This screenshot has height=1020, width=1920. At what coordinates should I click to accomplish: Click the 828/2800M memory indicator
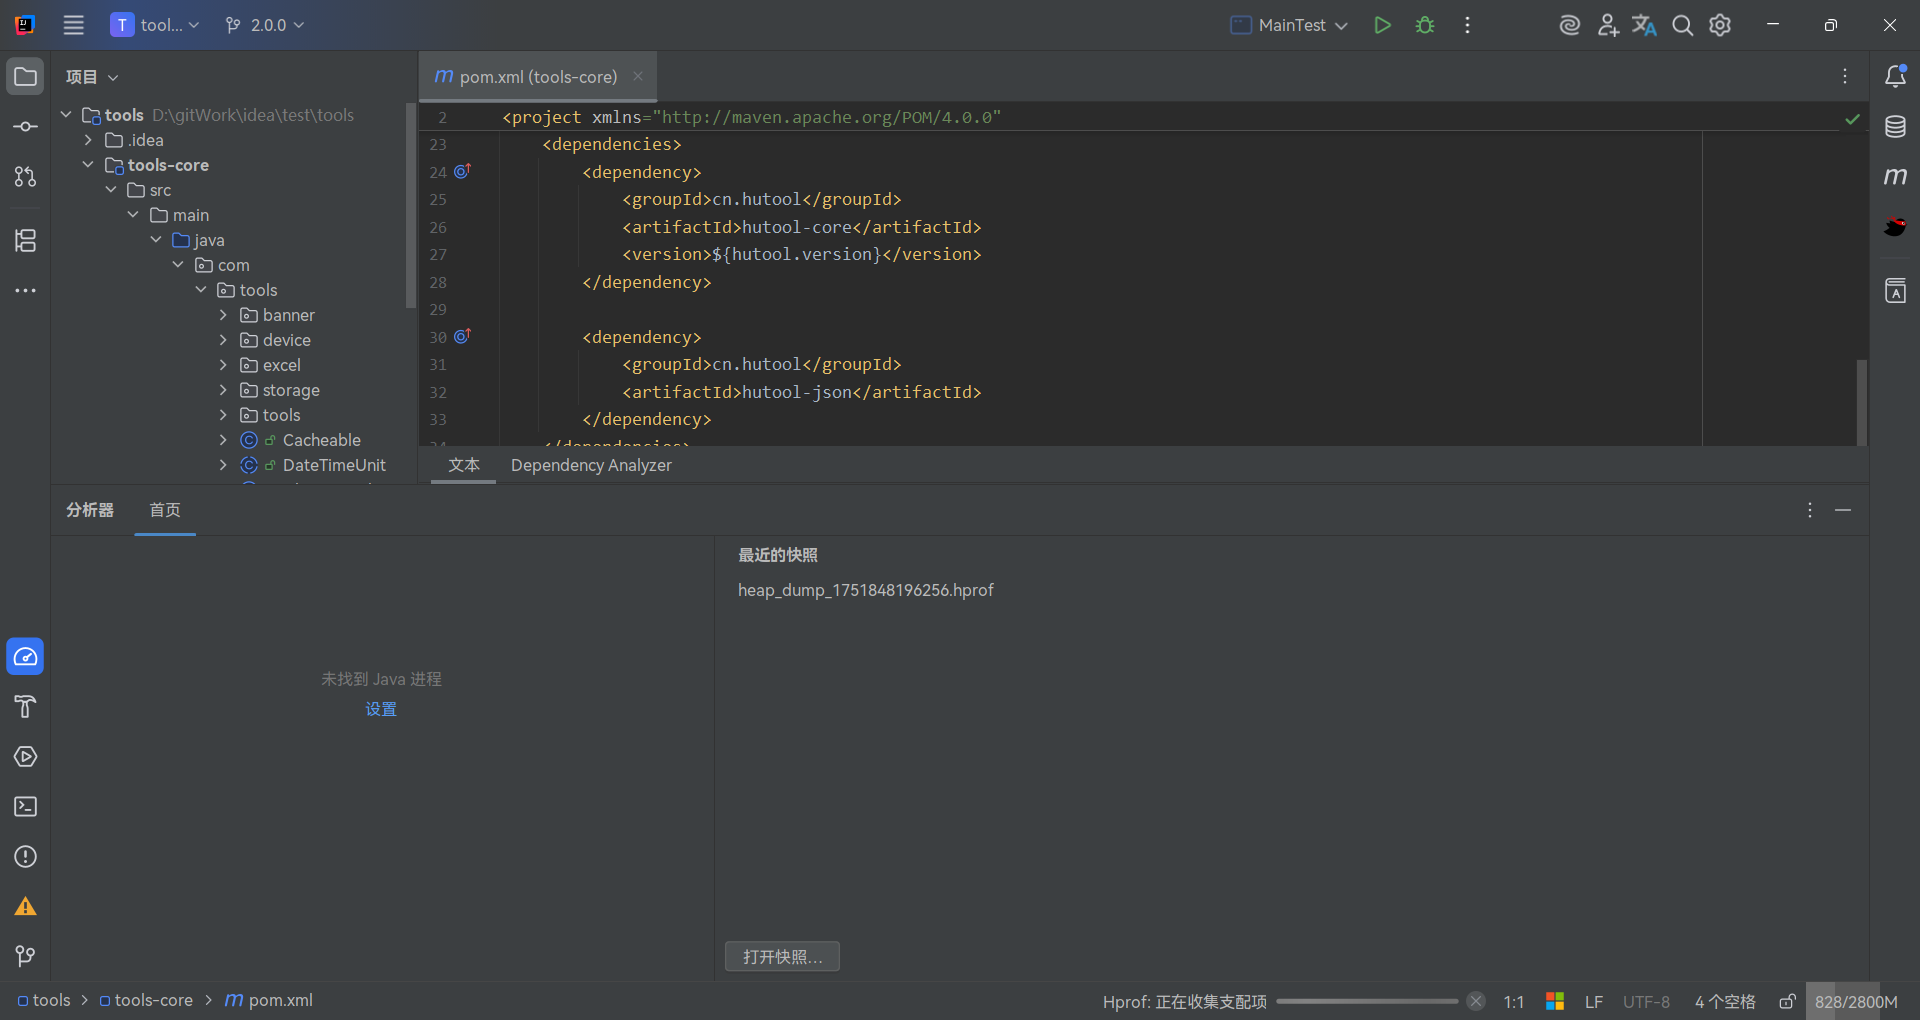pos(1855,1001)
